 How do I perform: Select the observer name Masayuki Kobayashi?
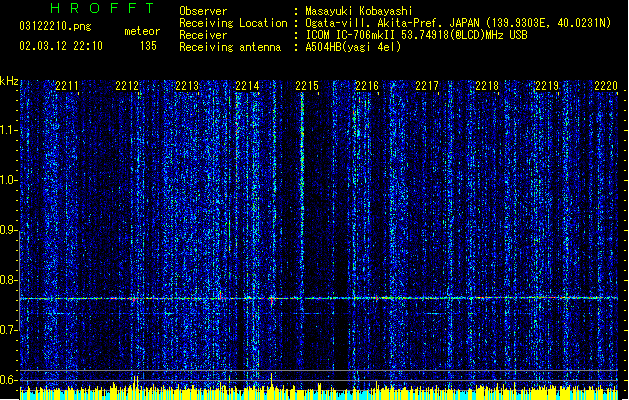tap(359, 11)
